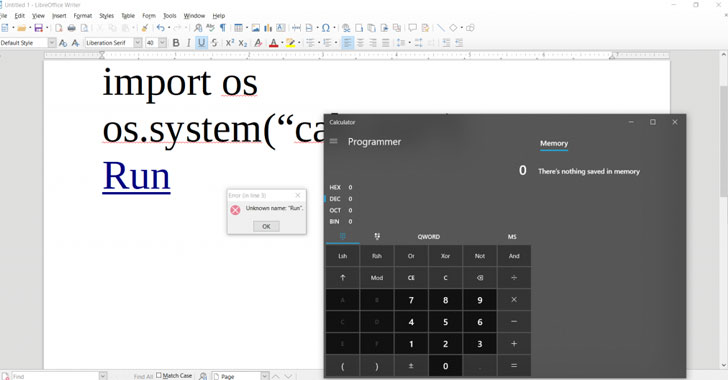Toggle formatting marks pilcrow icon
Viewport: 728px width, 380px height.
[223, 28]
